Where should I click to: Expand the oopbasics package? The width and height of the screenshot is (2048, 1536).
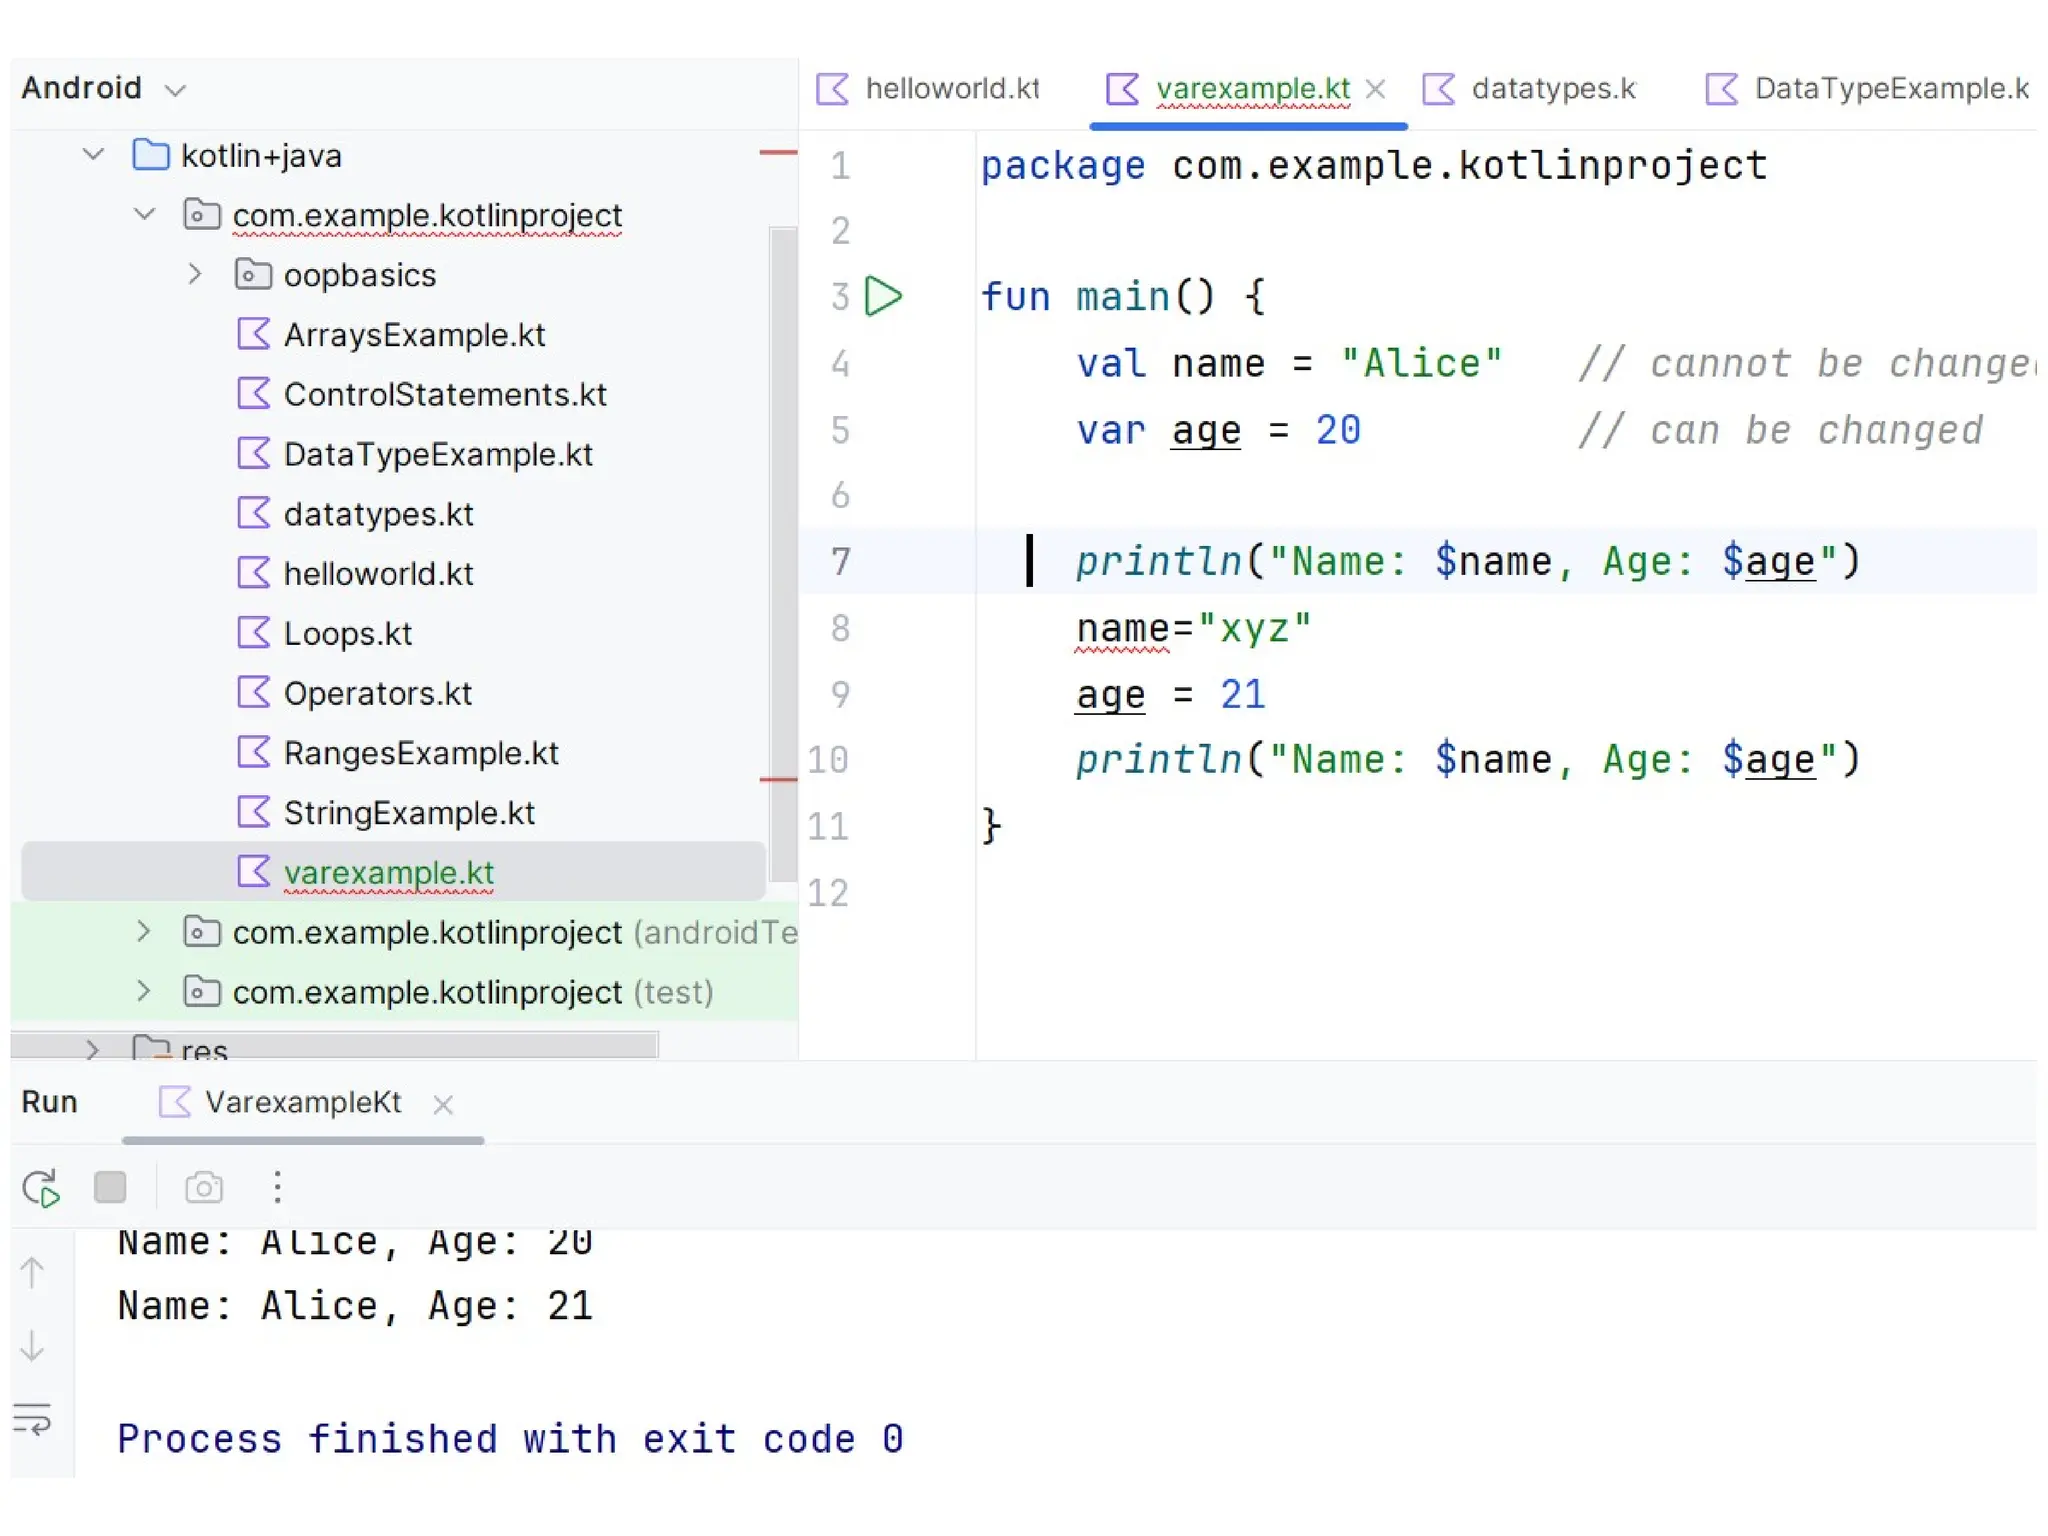coord(195,274)
